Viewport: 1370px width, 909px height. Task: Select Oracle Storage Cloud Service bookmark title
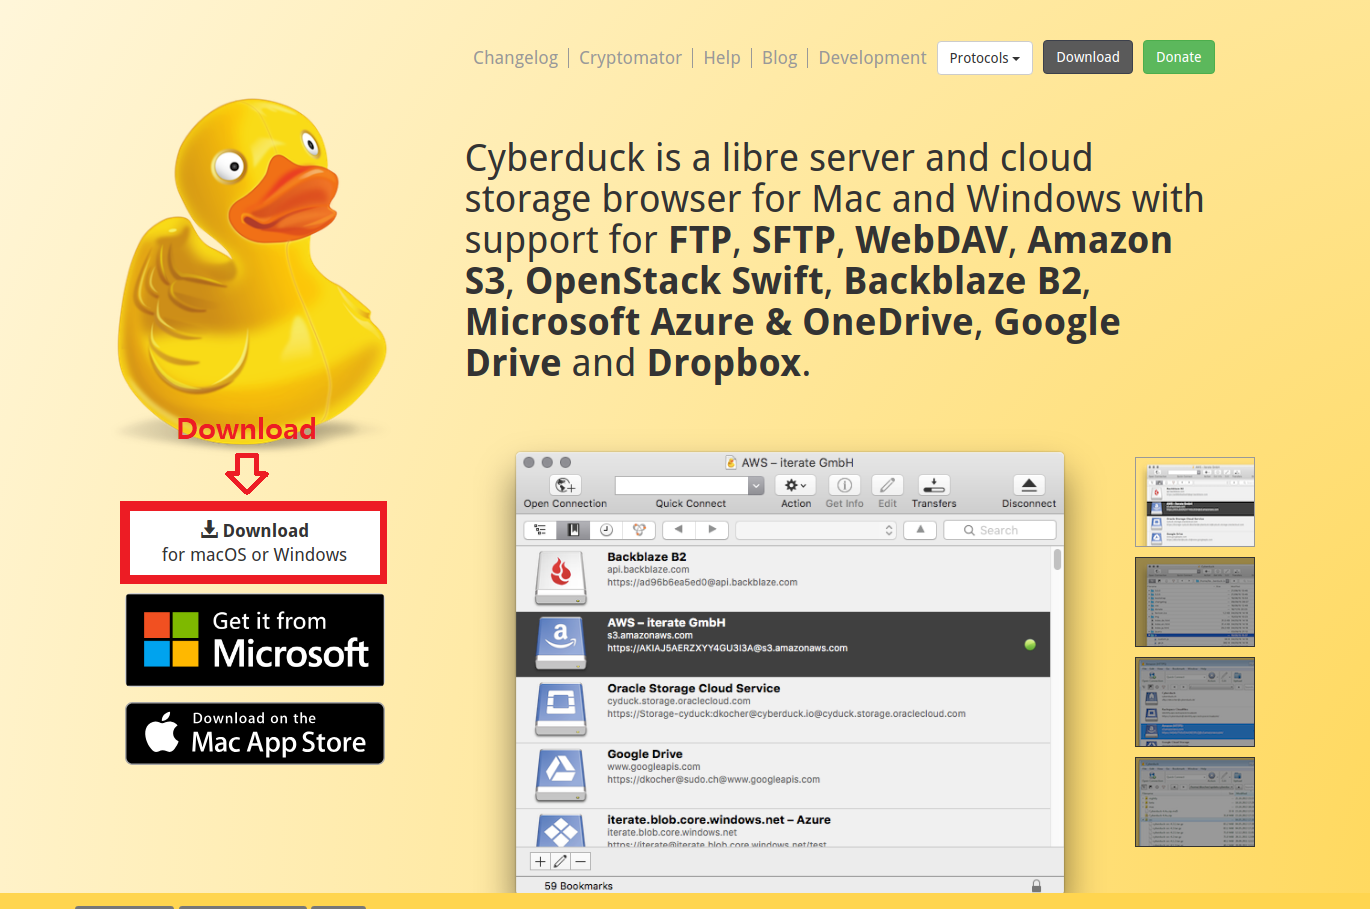point(693,688)
